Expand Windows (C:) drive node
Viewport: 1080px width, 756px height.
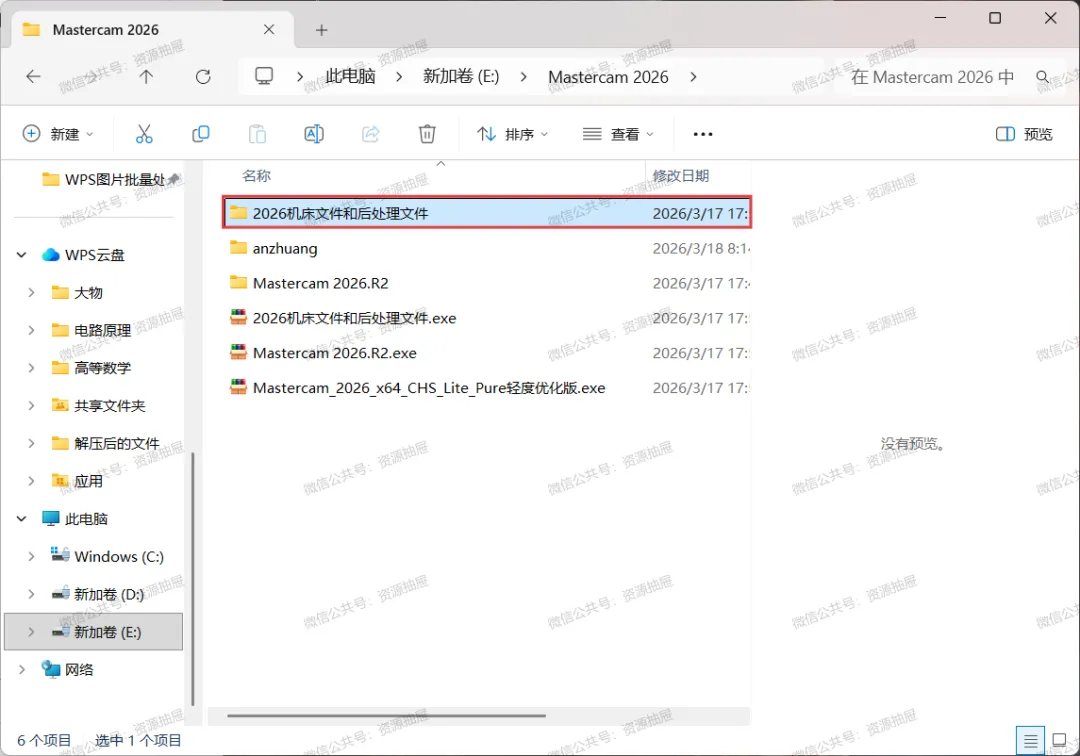click(x=31, y=556)
